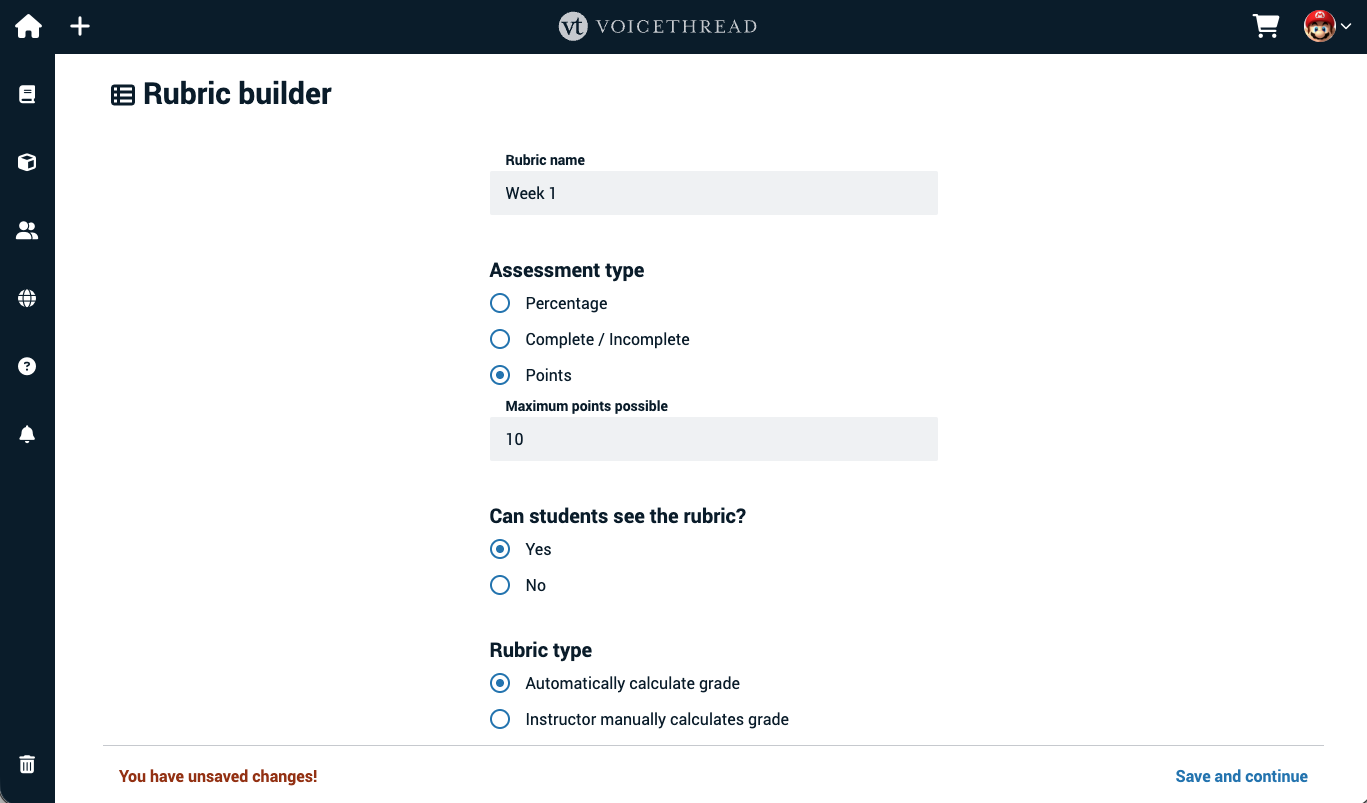1367x803 pixels.
Task: Open the Trash icon in sidebar
Action: click(x=27, y=763)
